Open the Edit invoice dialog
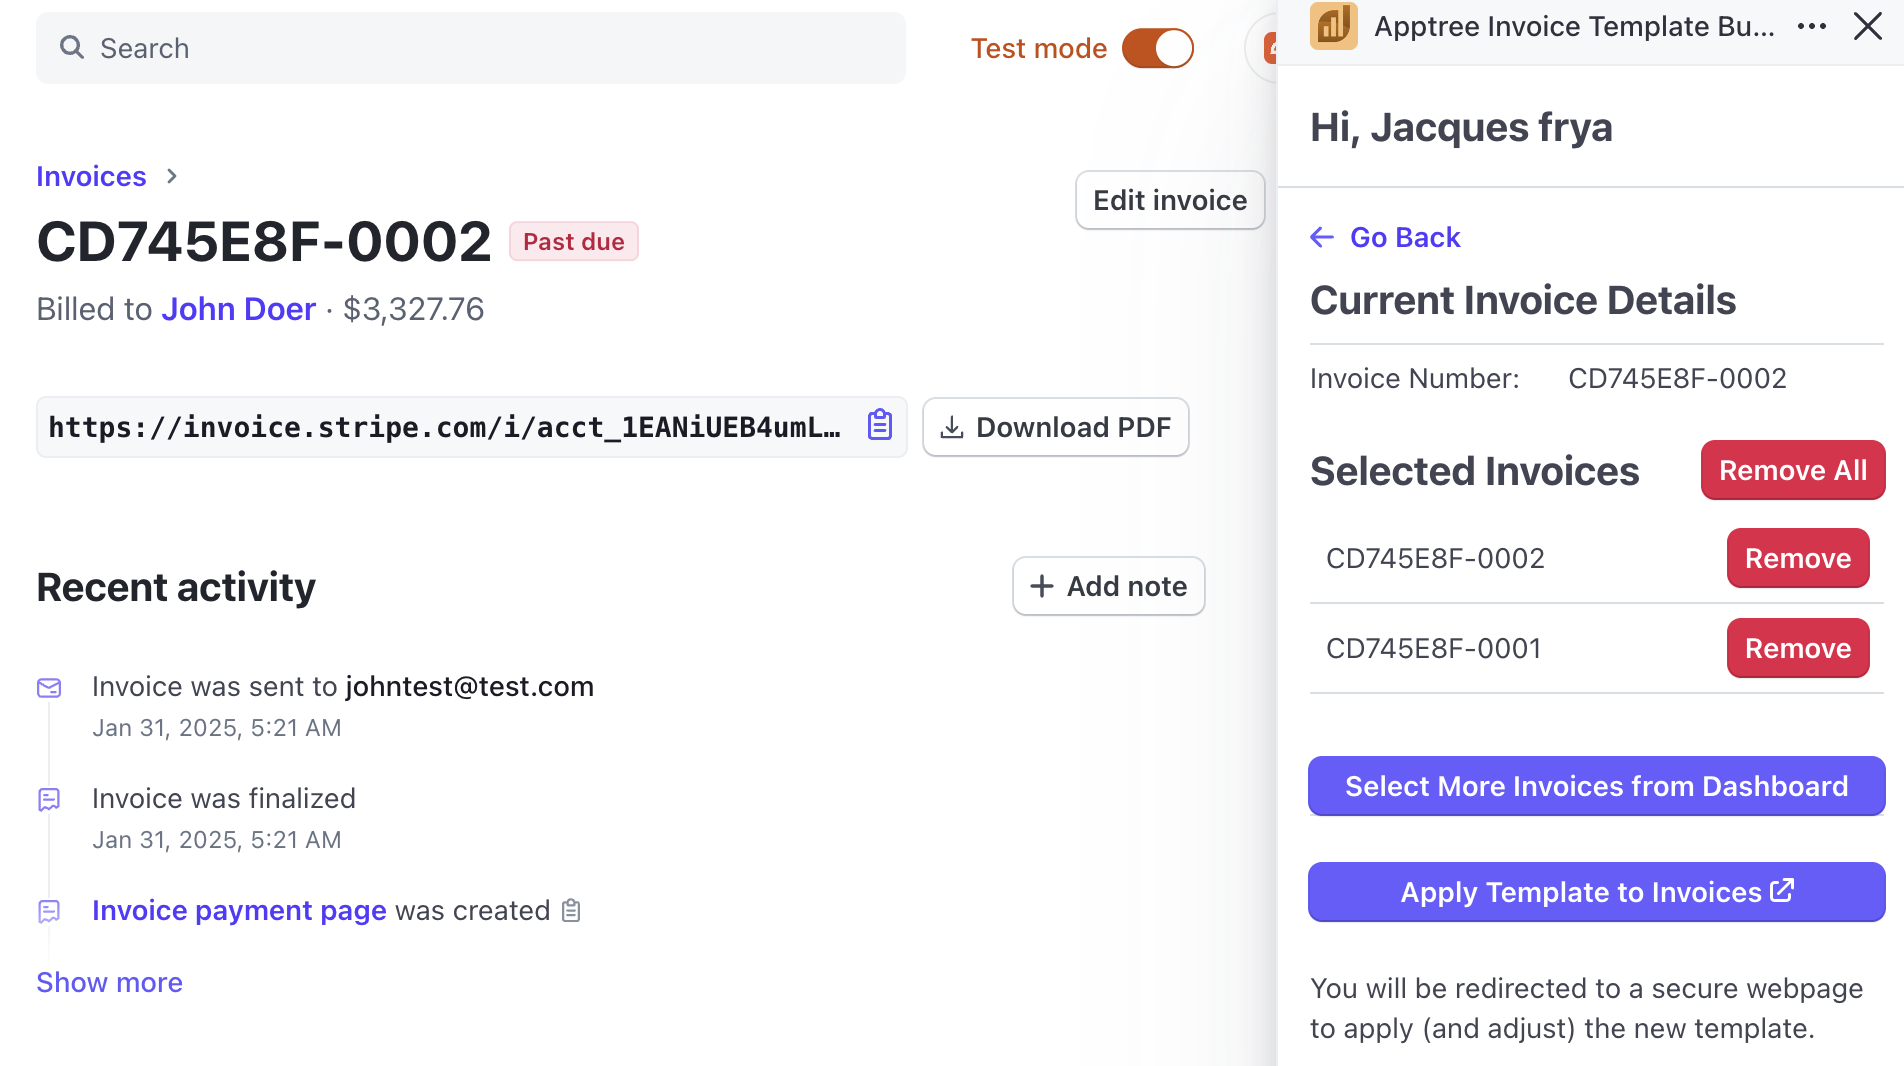Image resolution: width=1904 pixels, height=1066 pixels. [1169, 200]
